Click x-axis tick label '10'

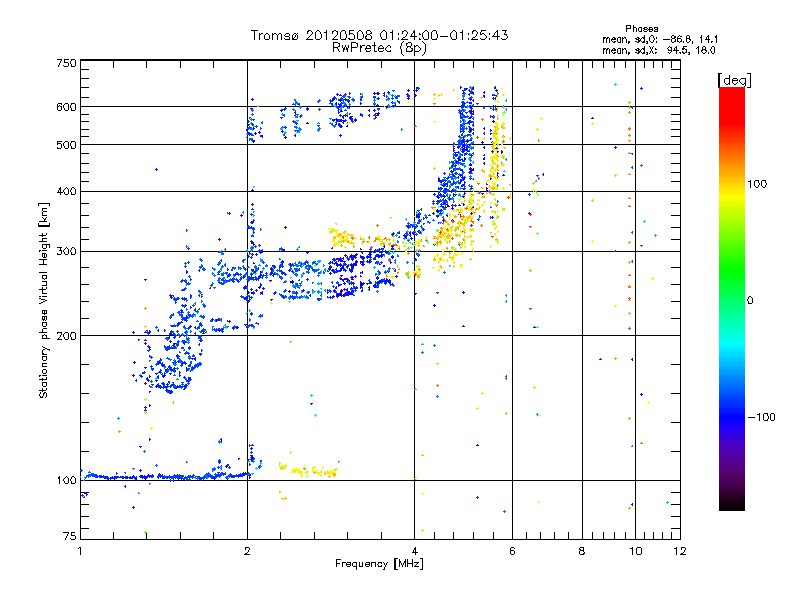coord(635,551)
